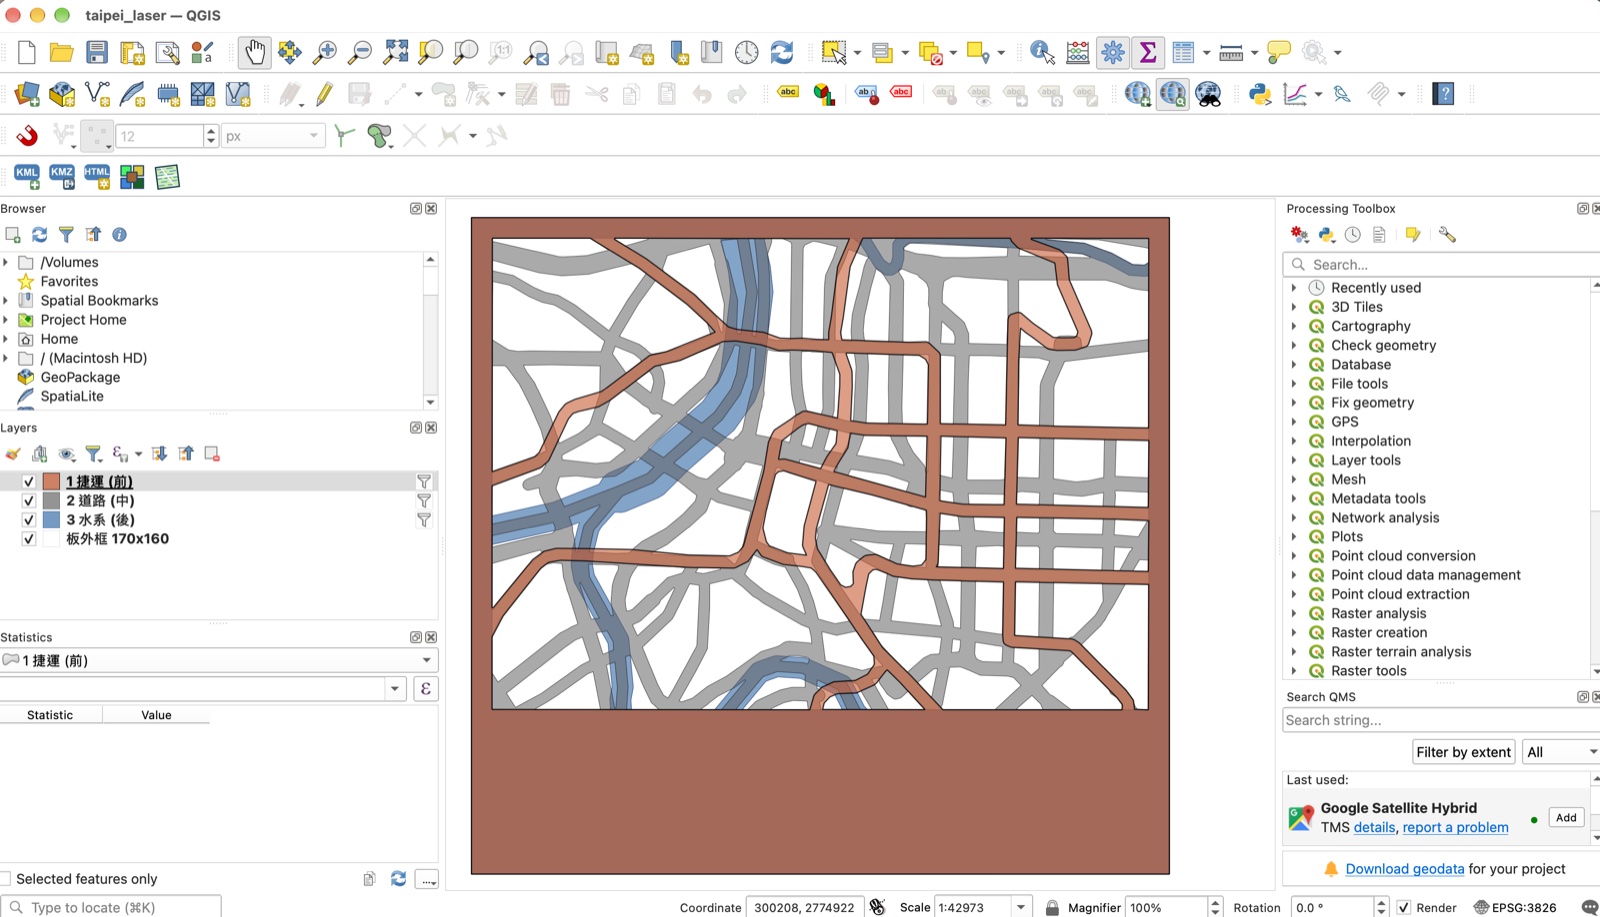Uncheck visibility of 2 道路 (中) layer
Screen dimensions: 1600x917
(x=29, y=501)
